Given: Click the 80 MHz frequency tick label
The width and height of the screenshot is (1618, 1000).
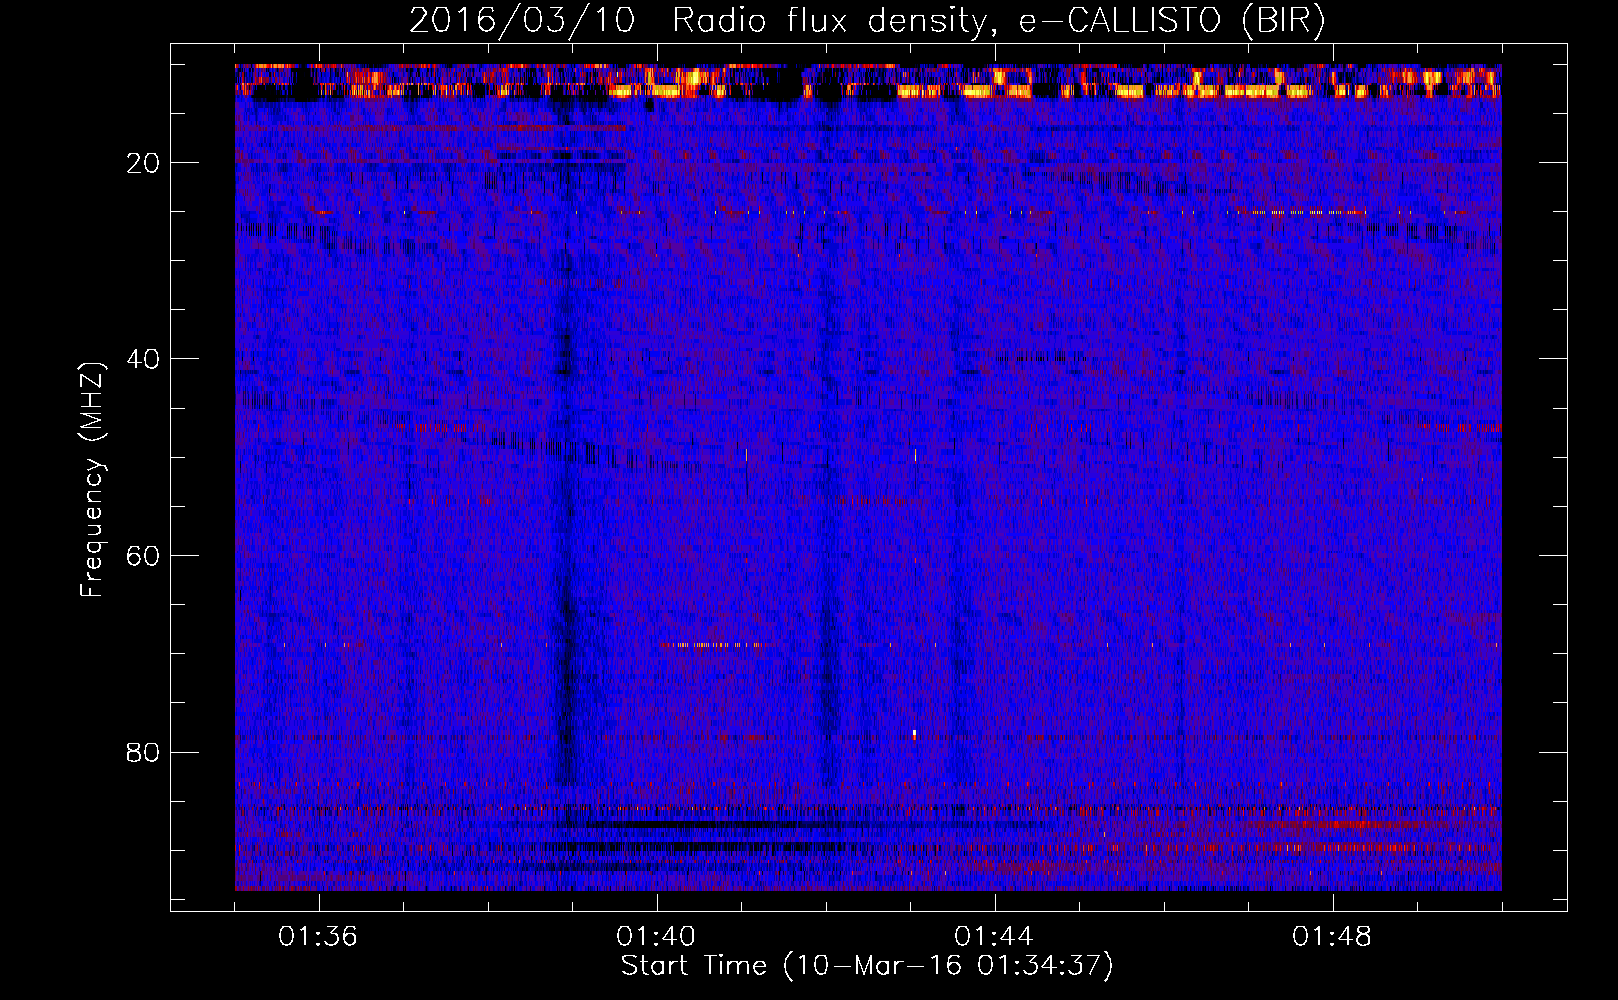Looking at the screenshot, I should click(x=144, y=752).
